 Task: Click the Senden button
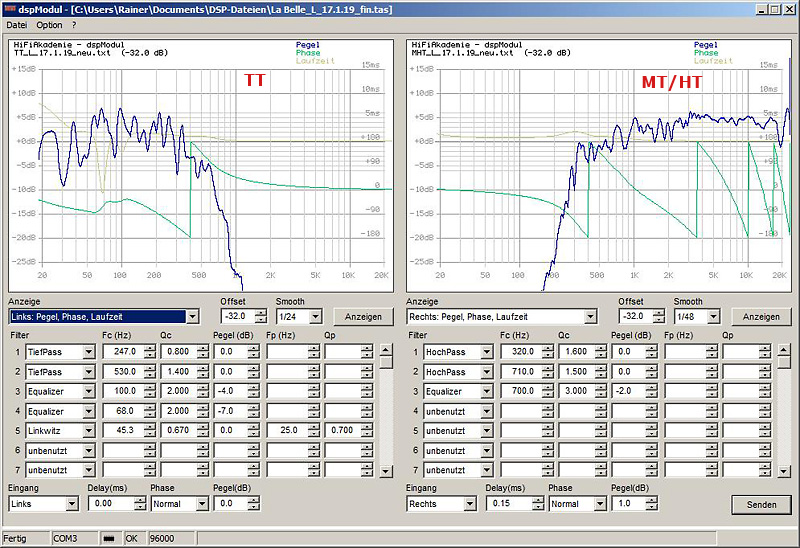(761, 505)
